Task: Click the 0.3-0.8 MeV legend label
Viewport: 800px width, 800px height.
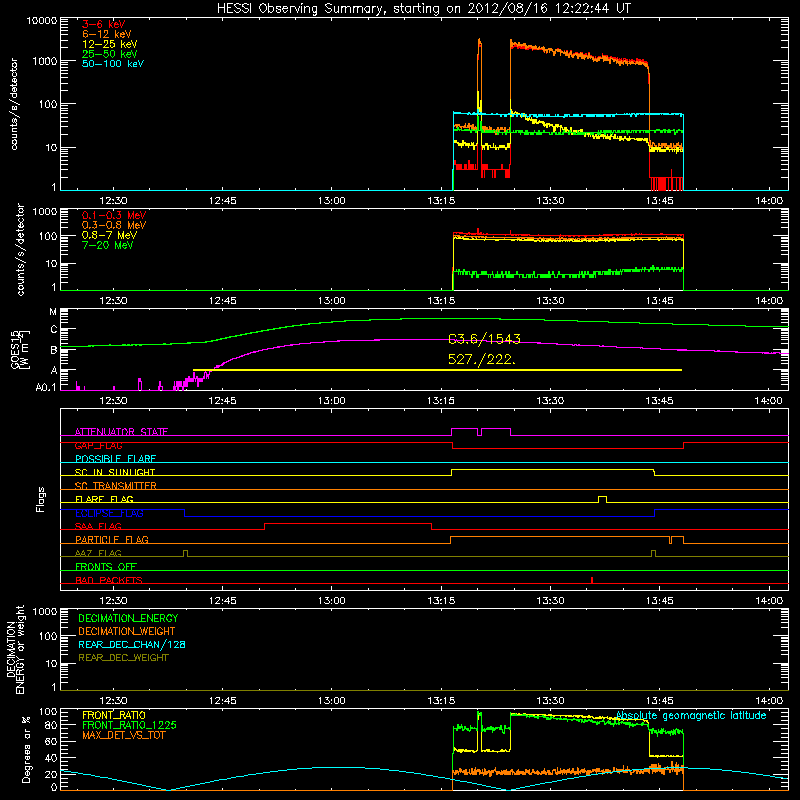Action: coord(114,225)
